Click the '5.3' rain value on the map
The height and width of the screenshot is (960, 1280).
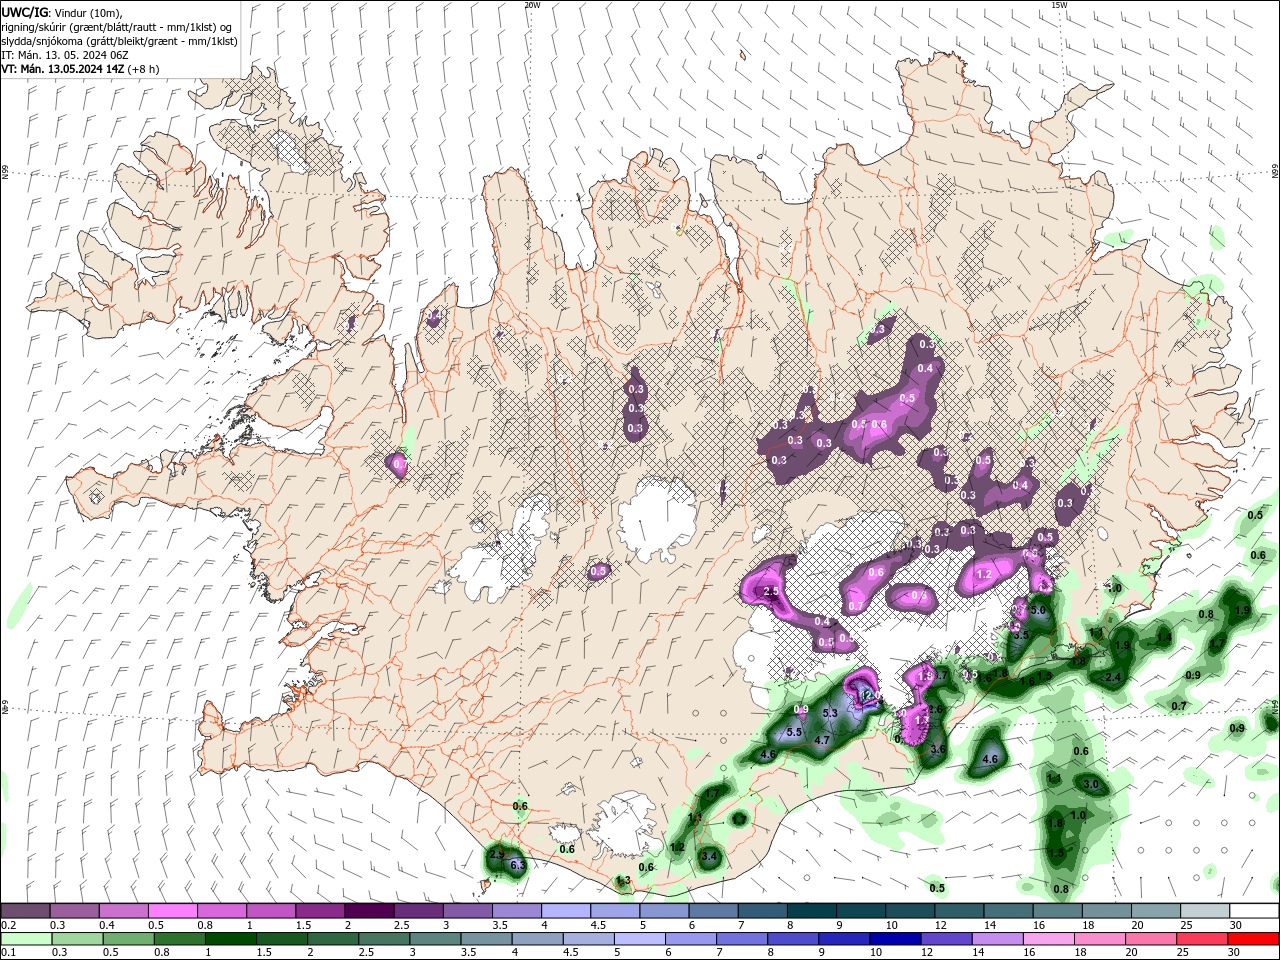(829, 713)
